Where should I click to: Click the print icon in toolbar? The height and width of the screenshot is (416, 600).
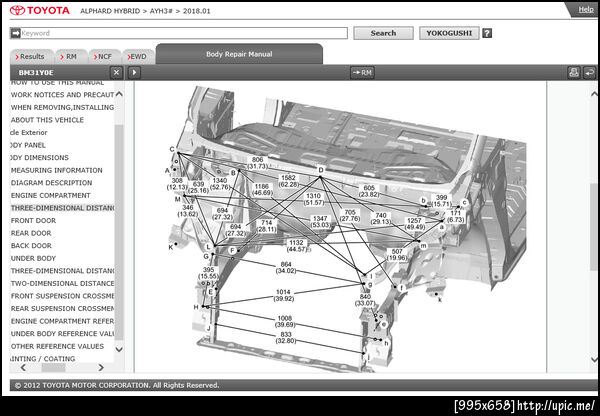(574, 72)
